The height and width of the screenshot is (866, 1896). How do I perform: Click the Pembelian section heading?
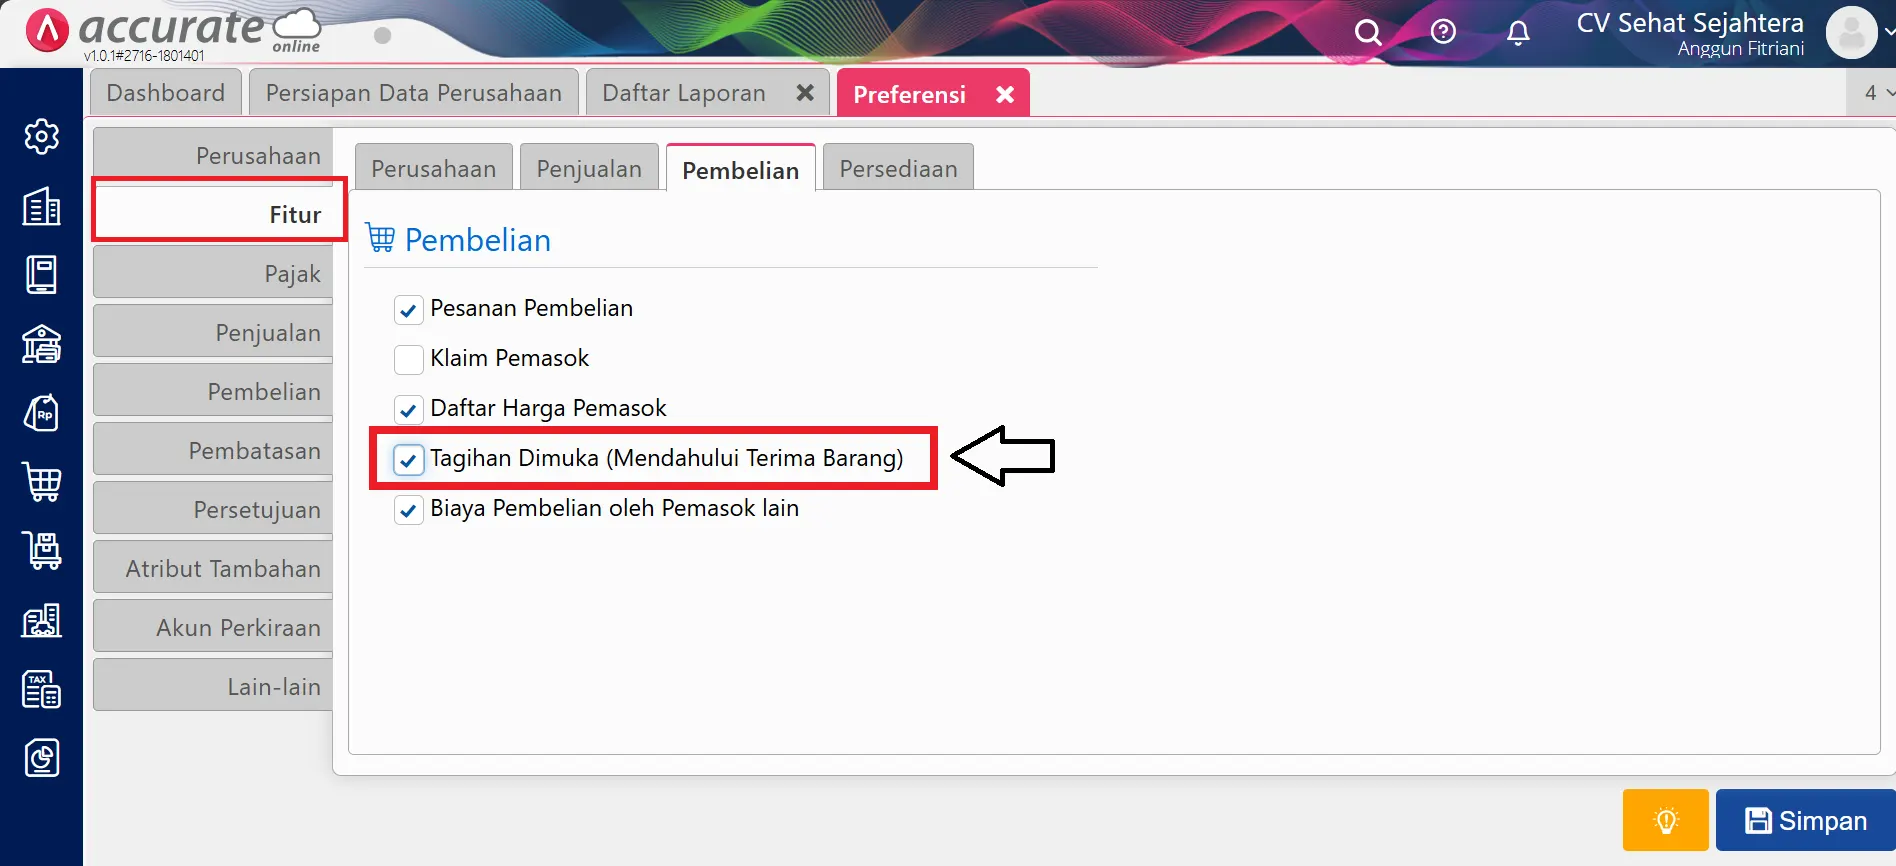coord(477,240)
